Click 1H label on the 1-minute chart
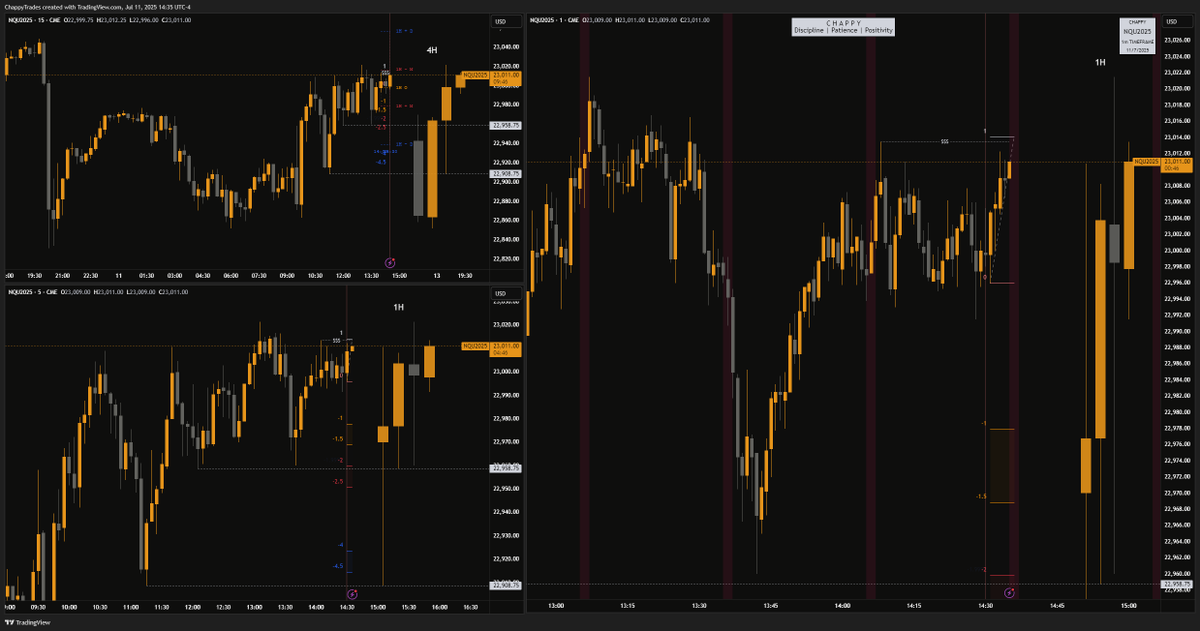This screenshot has height=631, width=1200. point(1100,62)
